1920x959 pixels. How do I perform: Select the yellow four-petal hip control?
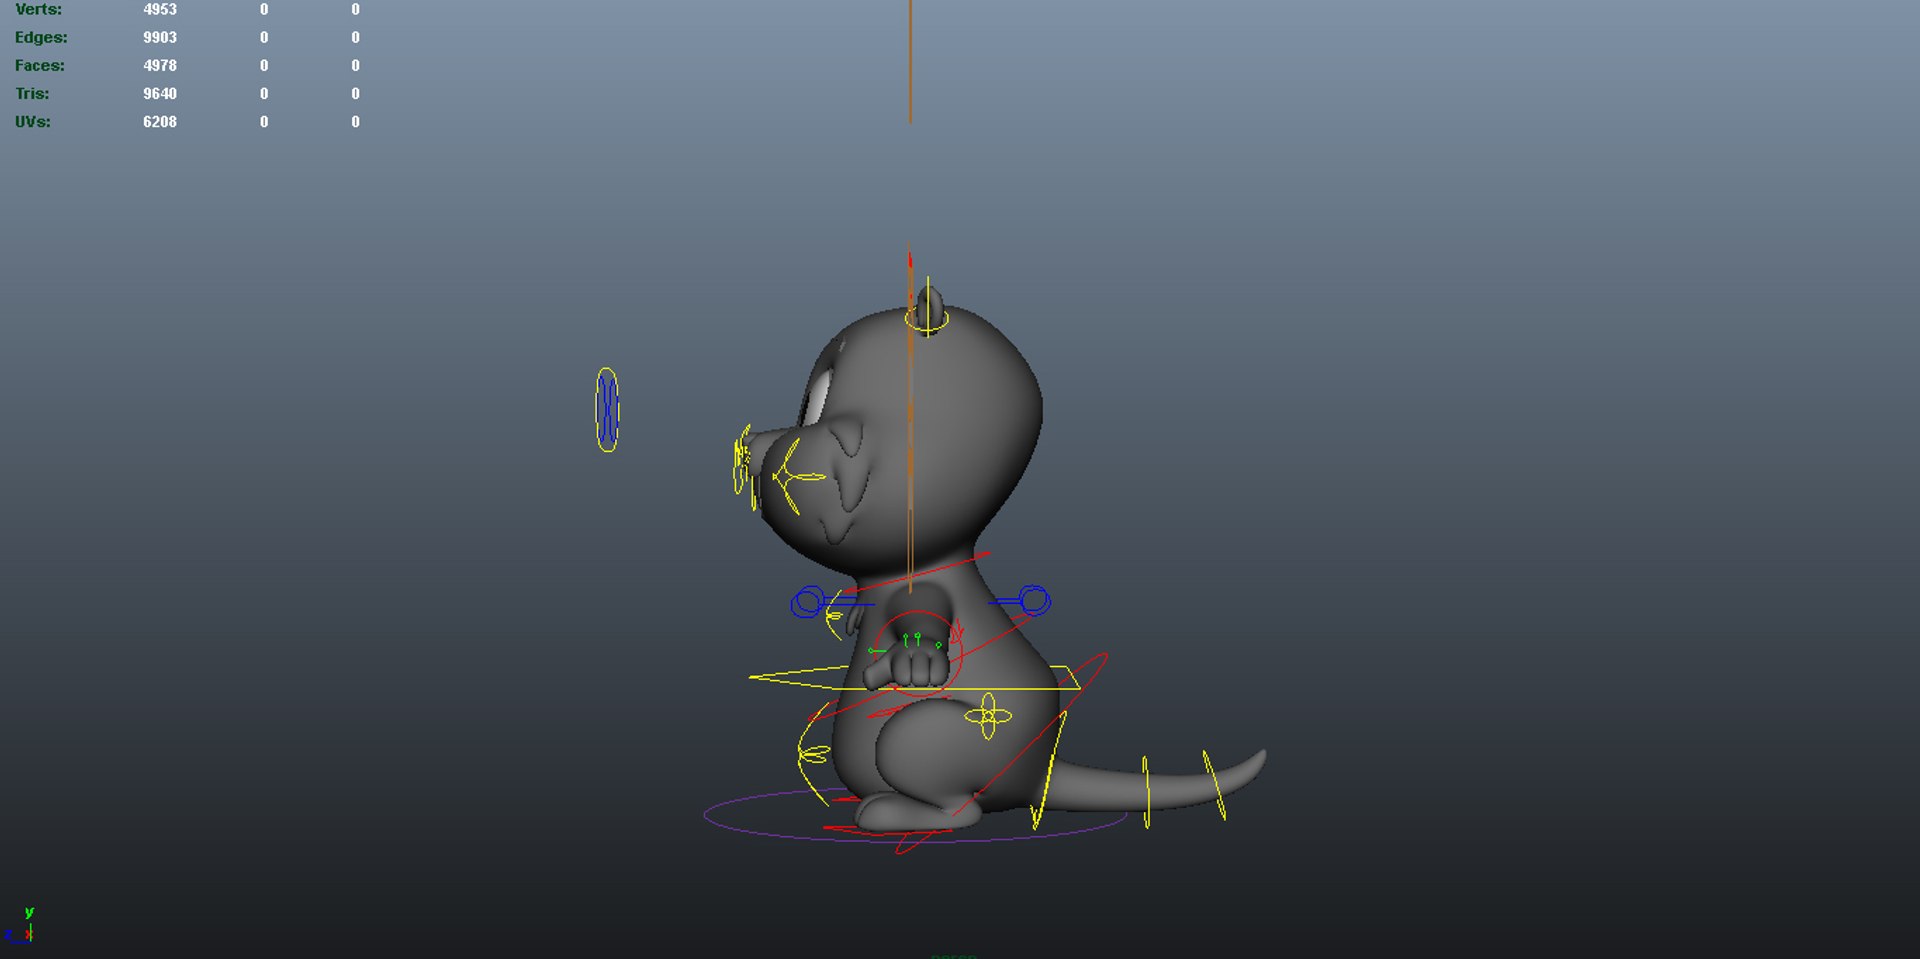988,716
